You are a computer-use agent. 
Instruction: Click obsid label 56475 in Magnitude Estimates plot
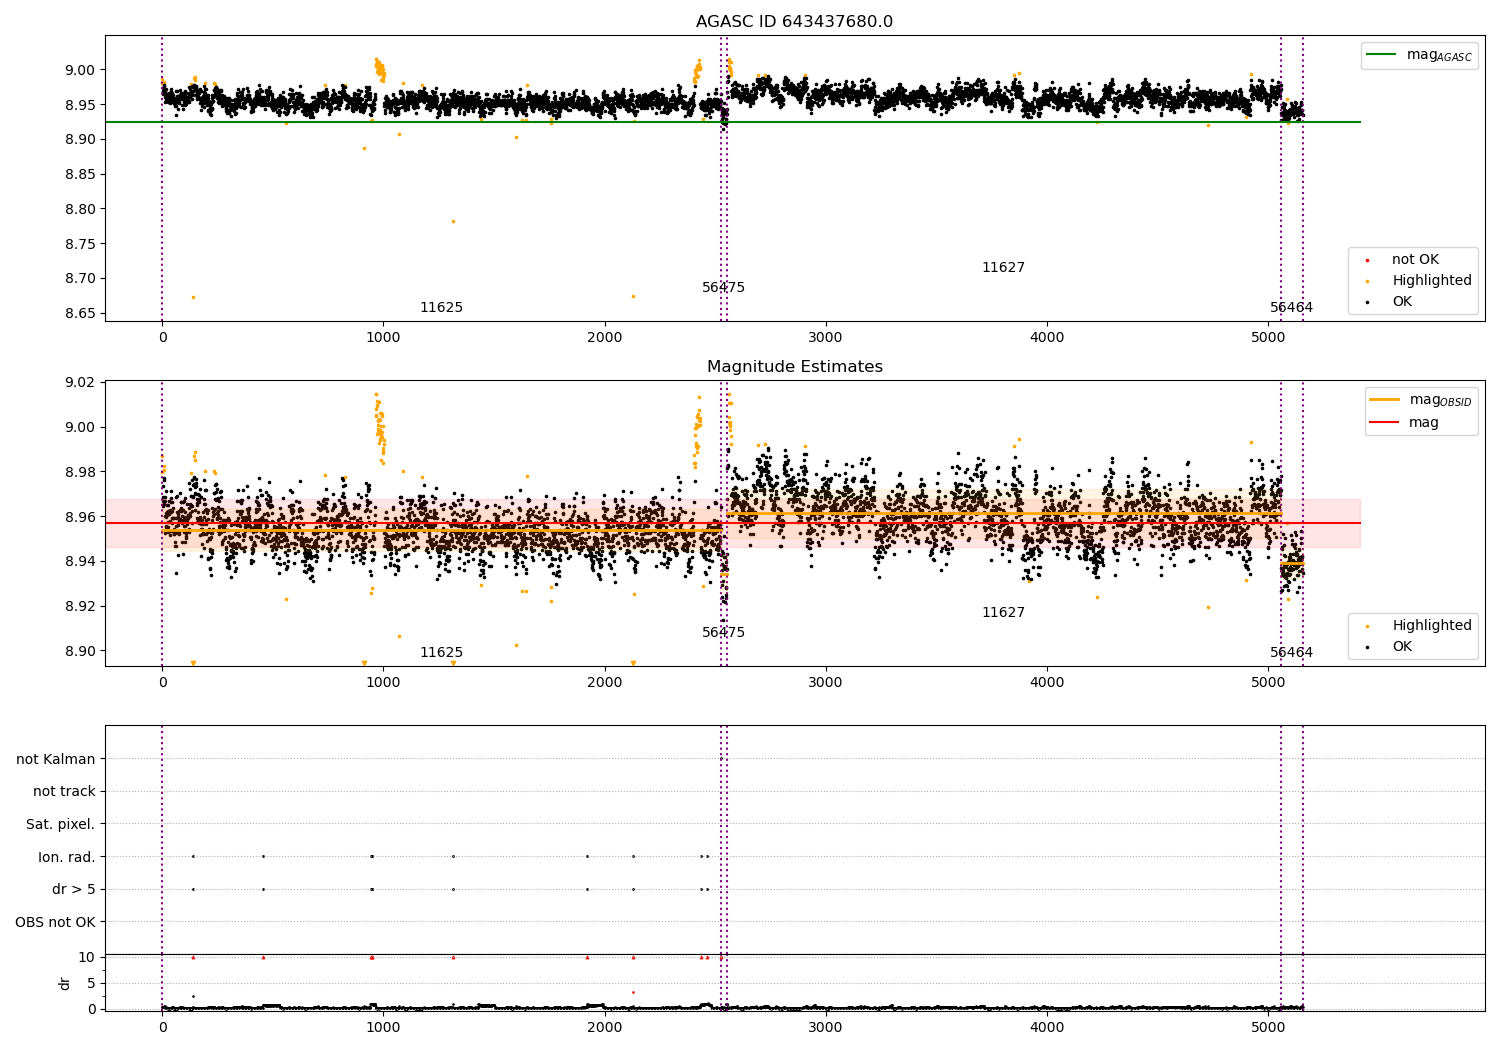[723, 633]
